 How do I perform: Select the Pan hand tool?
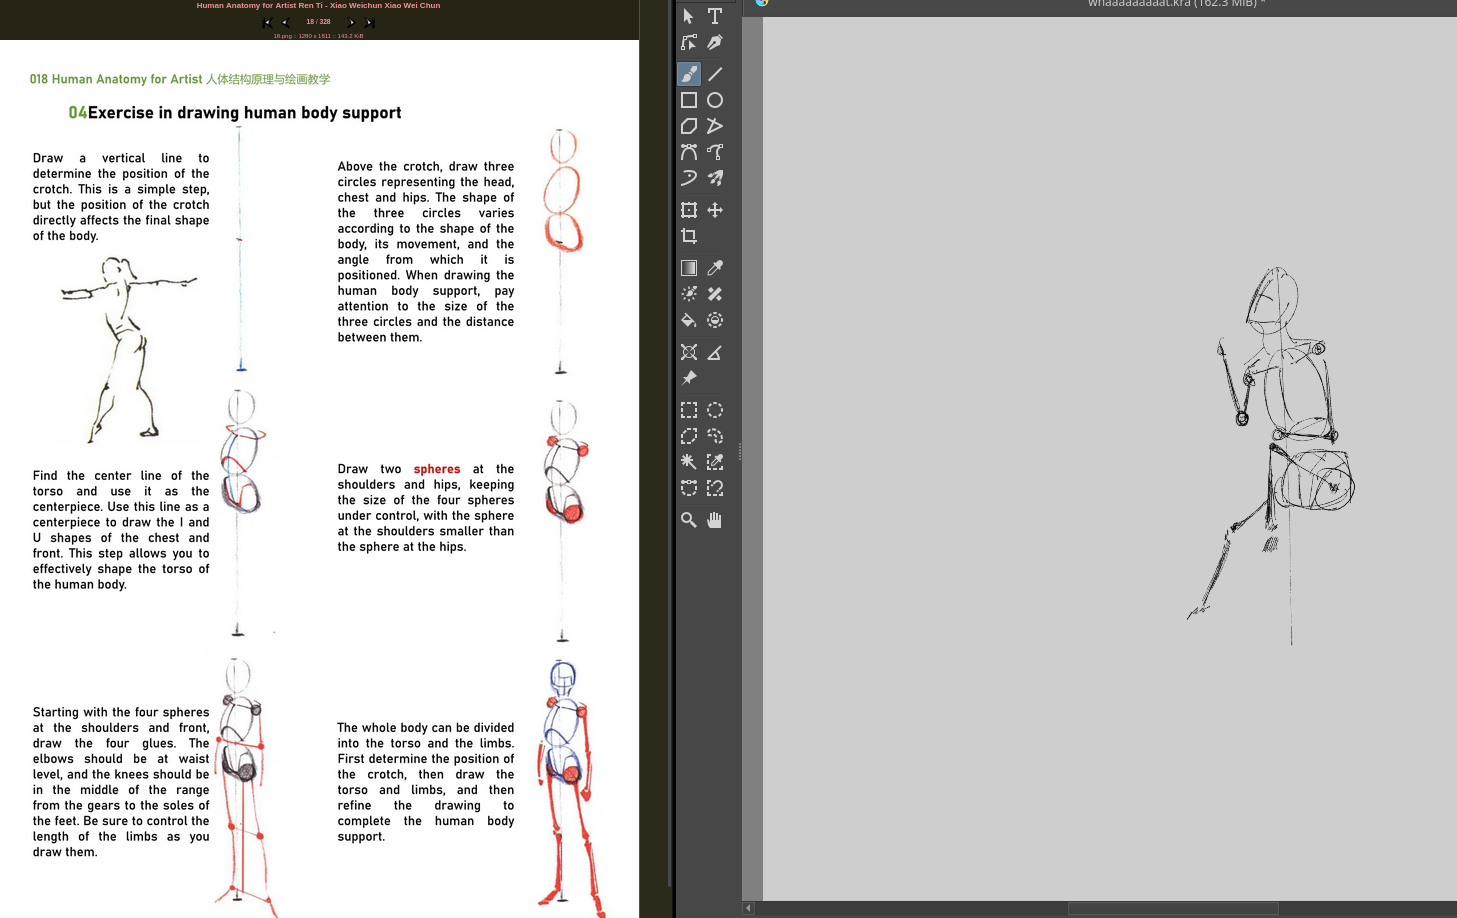pos(715,520)
